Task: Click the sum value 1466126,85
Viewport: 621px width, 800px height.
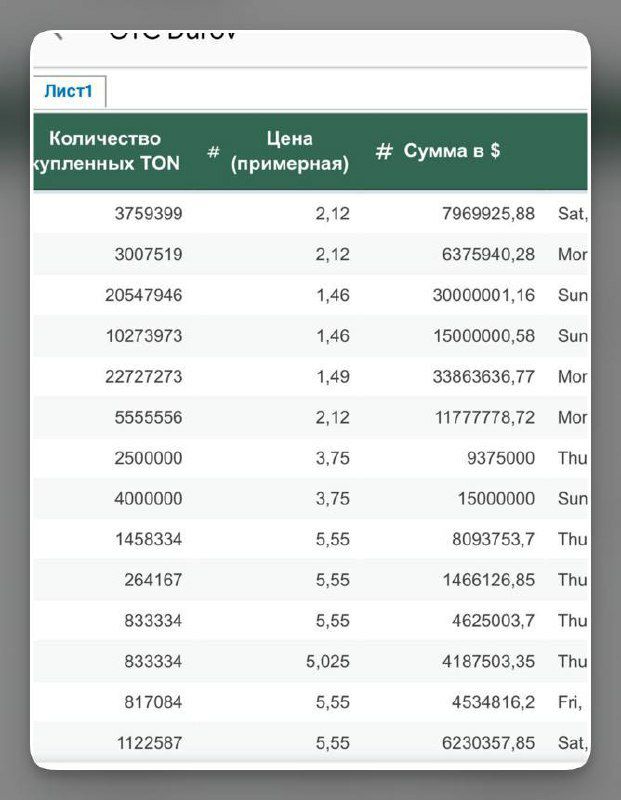Action: 489,580
